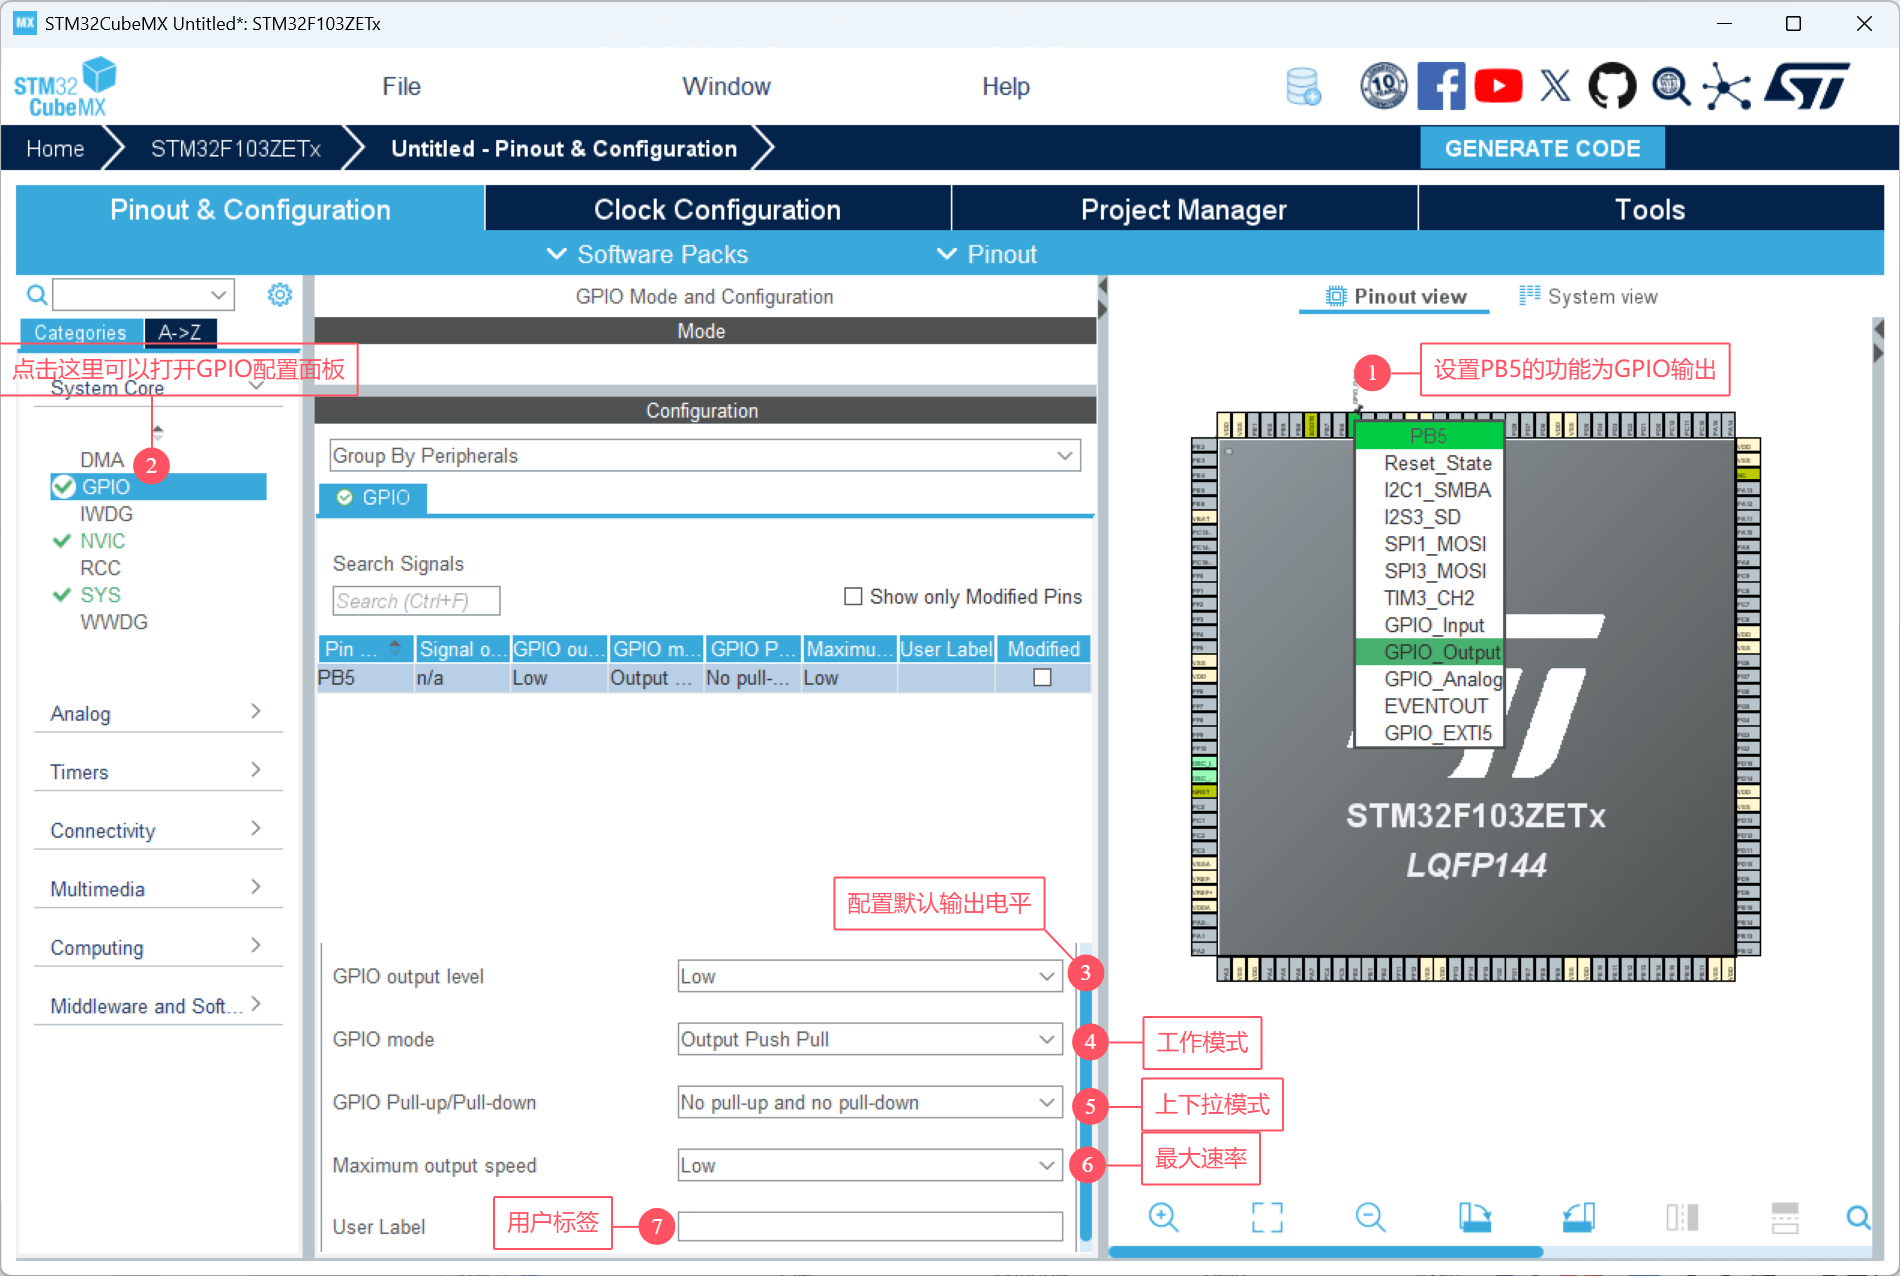Enable Show only Modified Pins checkbox
The width and height of the screenshot is (1900, 1276).
(x=853, y=597)
